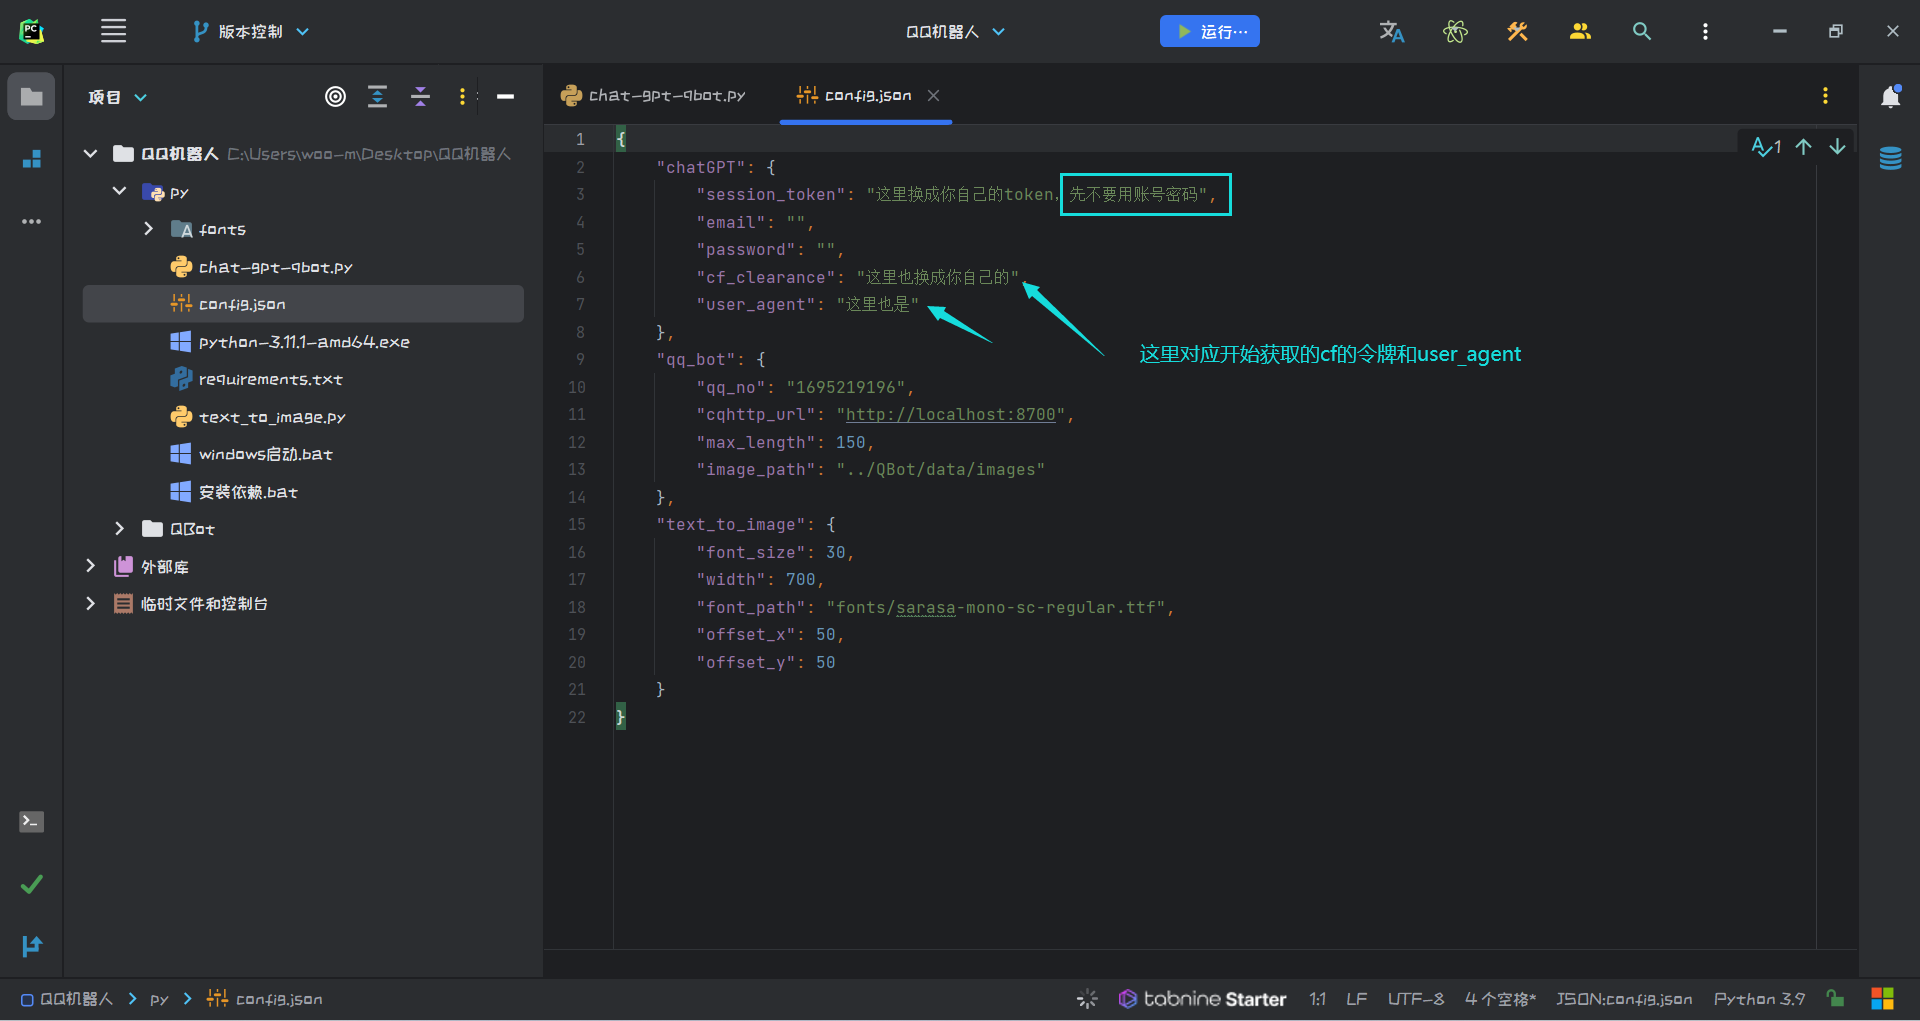Viewport: 1920px width, 1021px height.
Task: Click the Translate icon in toolbar
Action: (x=1391, y=31)
